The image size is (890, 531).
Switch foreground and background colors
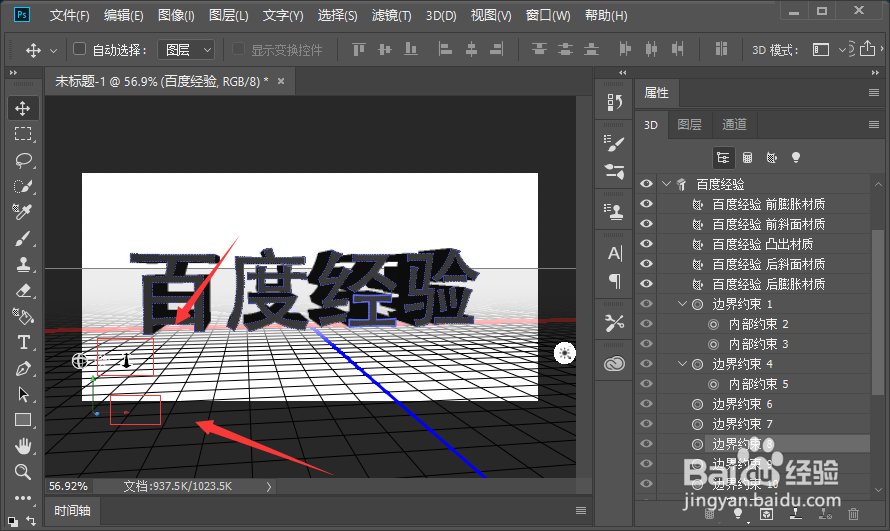[31, 520]
